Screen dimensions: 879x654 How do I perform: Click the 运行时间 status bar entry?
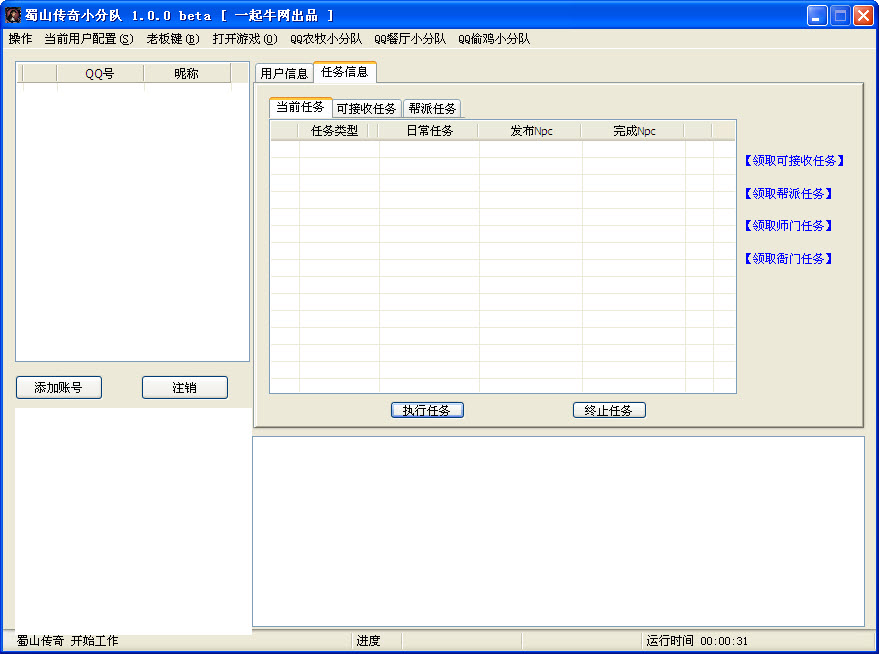pyautogui.click(x=697, y=641)
